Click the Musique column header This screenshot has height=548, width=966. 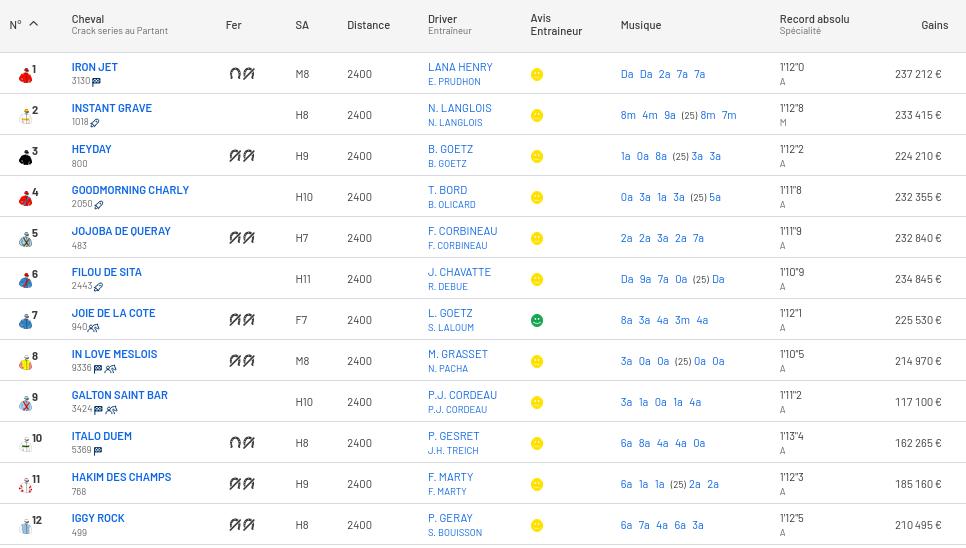pyautogui.click(x=641, y=25)
